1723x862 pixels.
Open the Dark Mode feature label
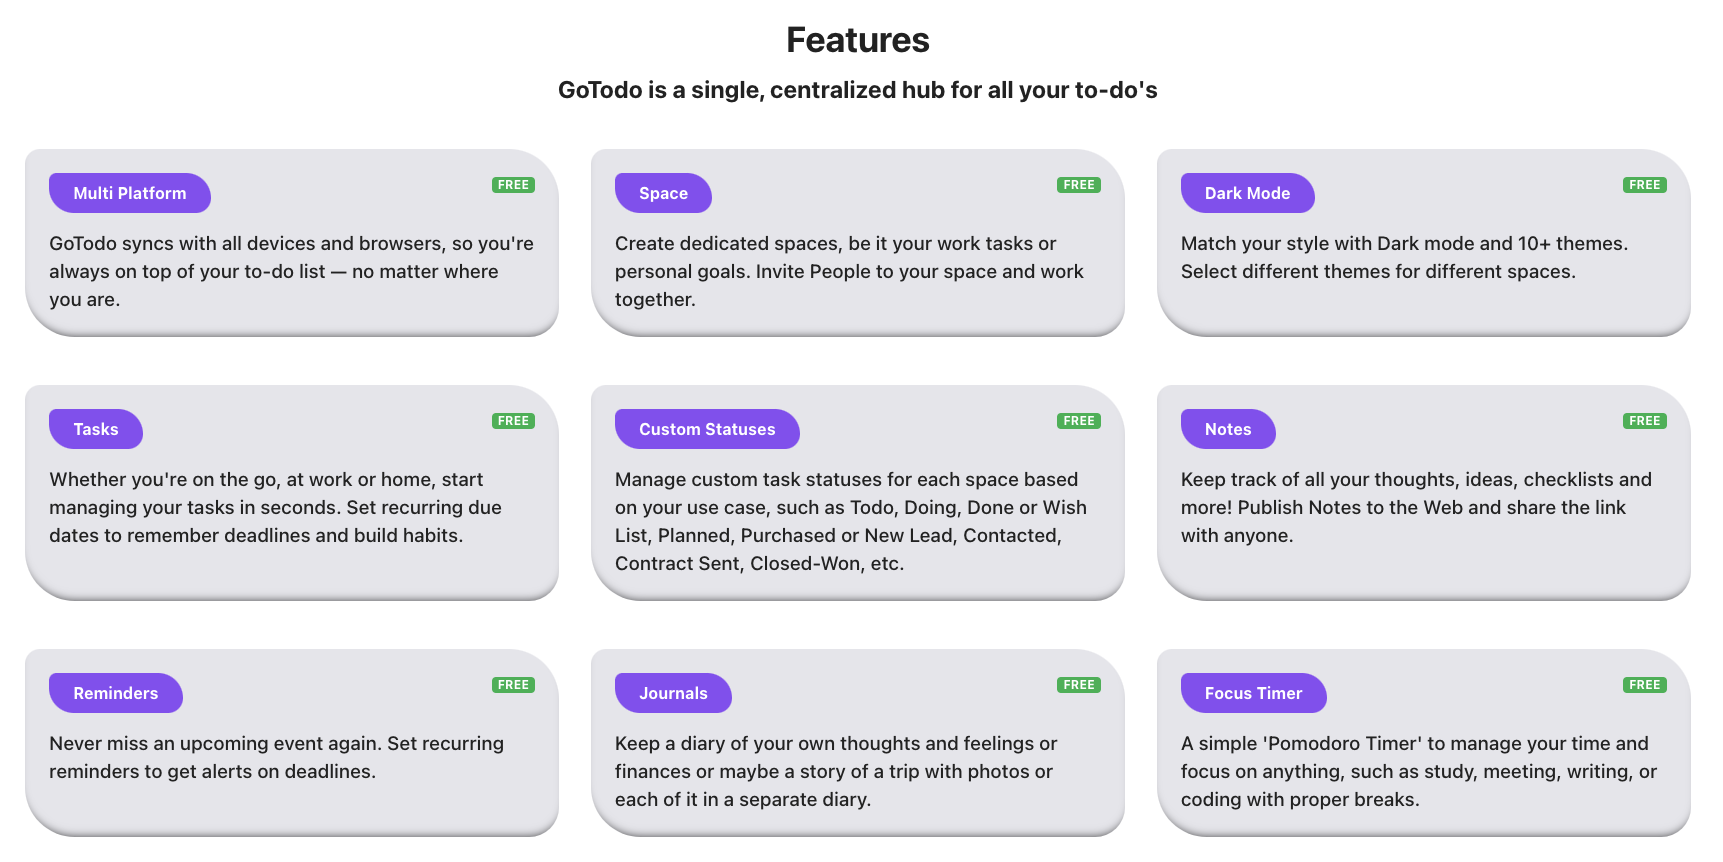(x=1247, y=193)
